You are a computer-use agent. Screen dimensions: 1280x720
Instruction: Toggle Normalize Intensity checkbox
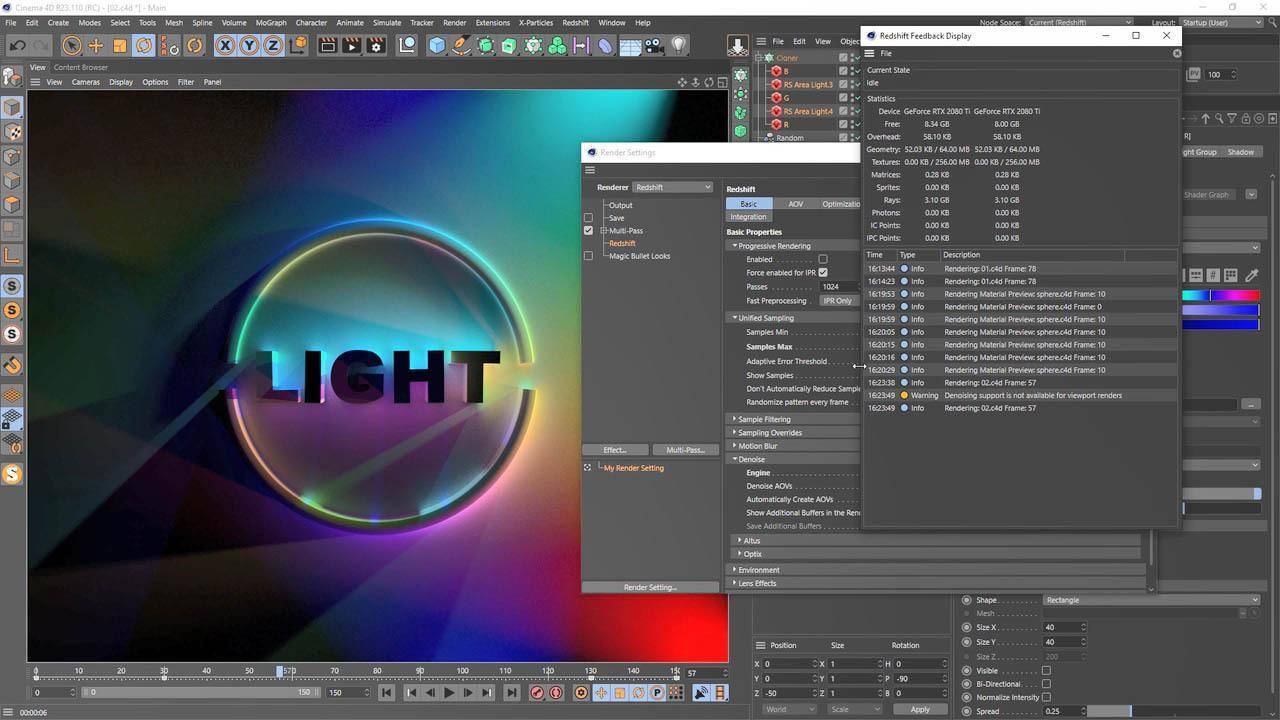[x=1046, y=697]
